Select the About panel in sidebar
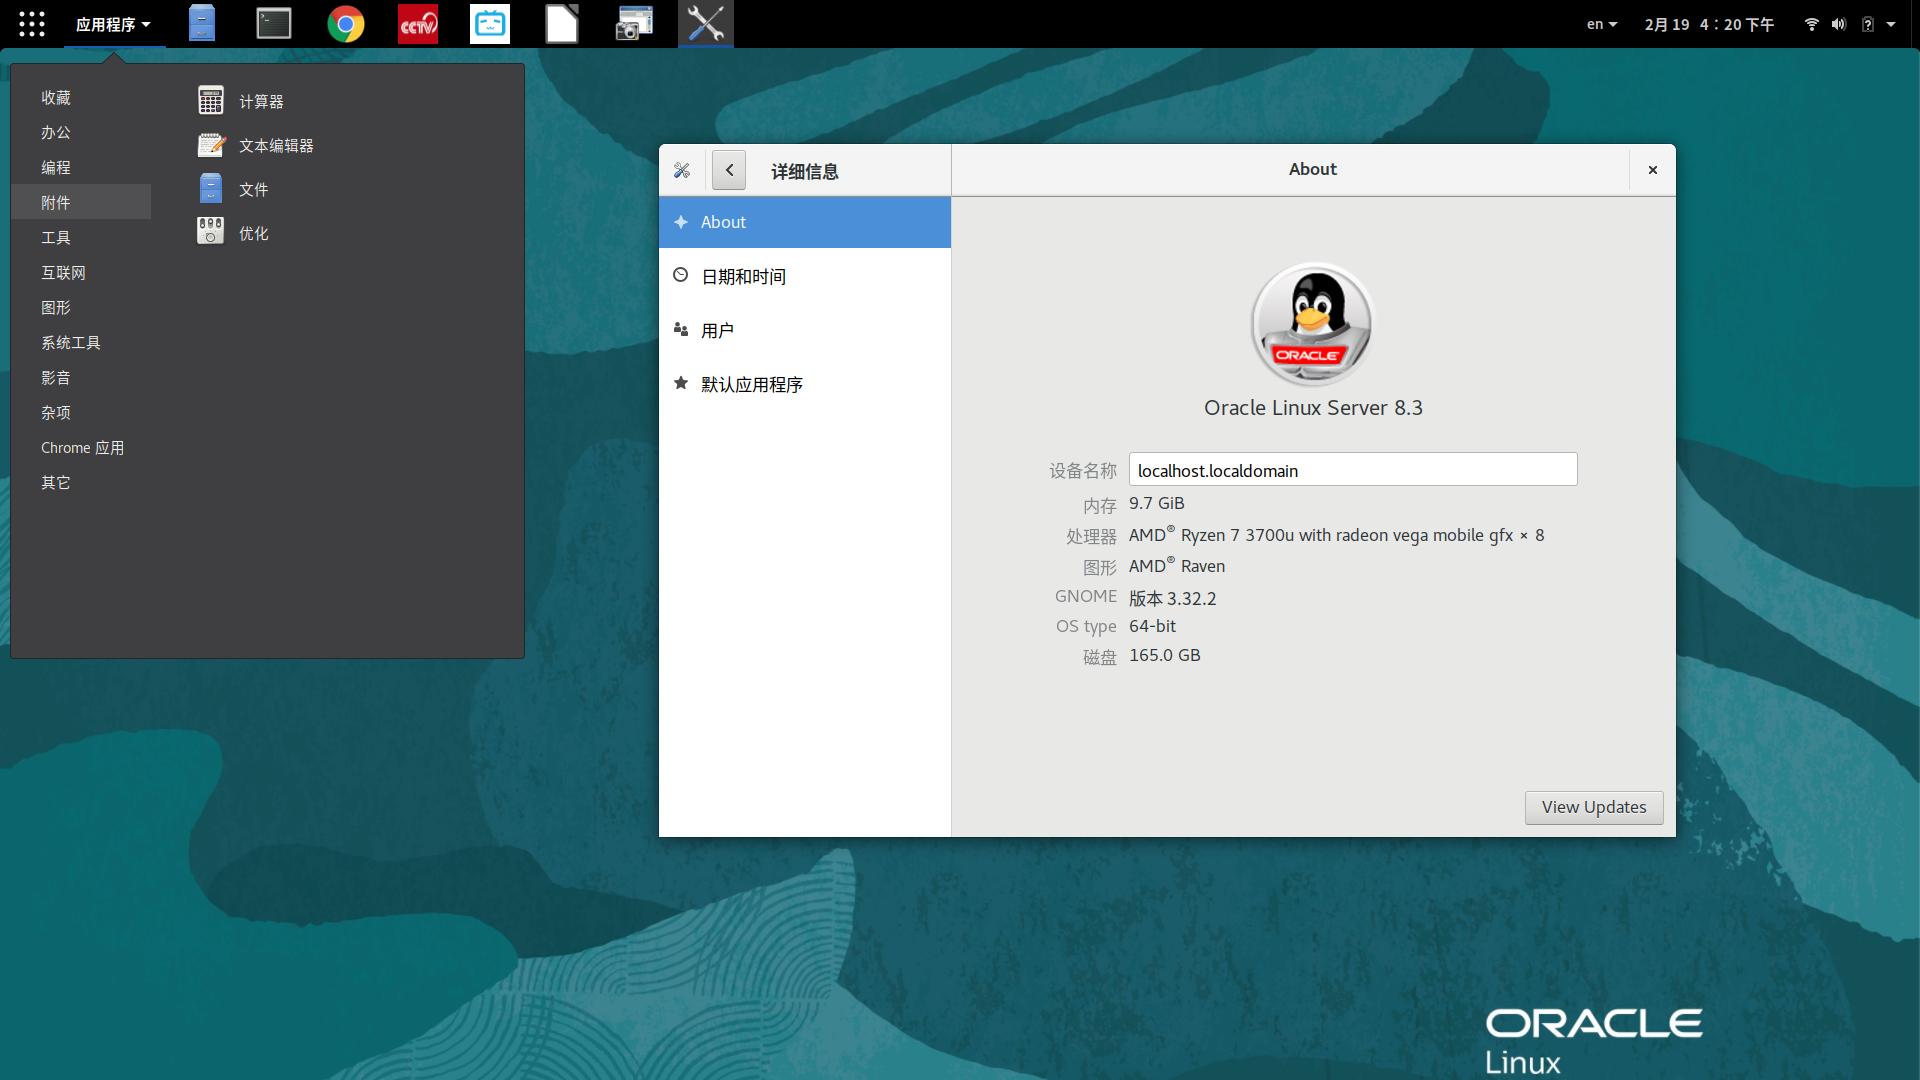Image resolution: width=1920 pixels, height=1080 pixels. (805, 222)
